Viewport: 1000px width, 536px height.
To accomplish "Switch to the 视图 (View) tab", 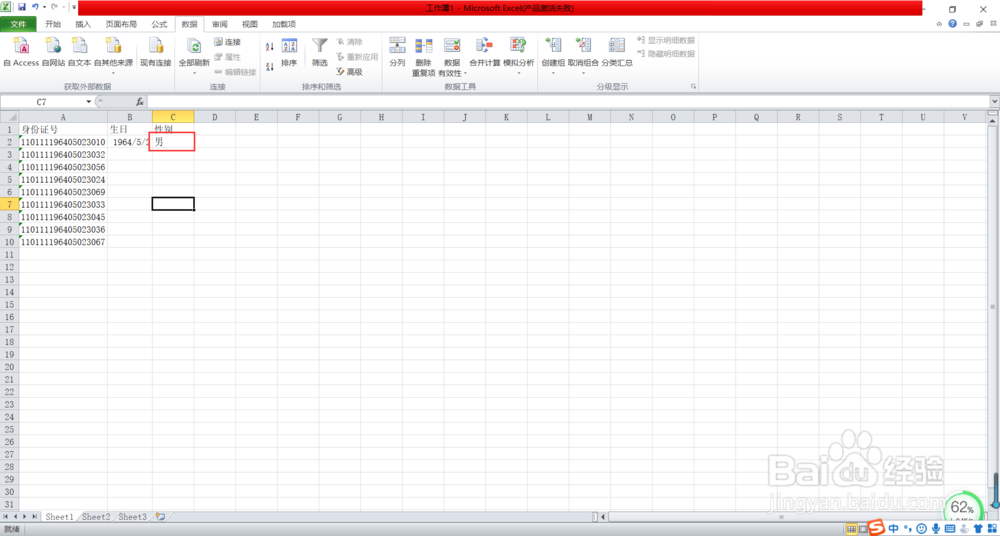I will (x=249, y=24).
